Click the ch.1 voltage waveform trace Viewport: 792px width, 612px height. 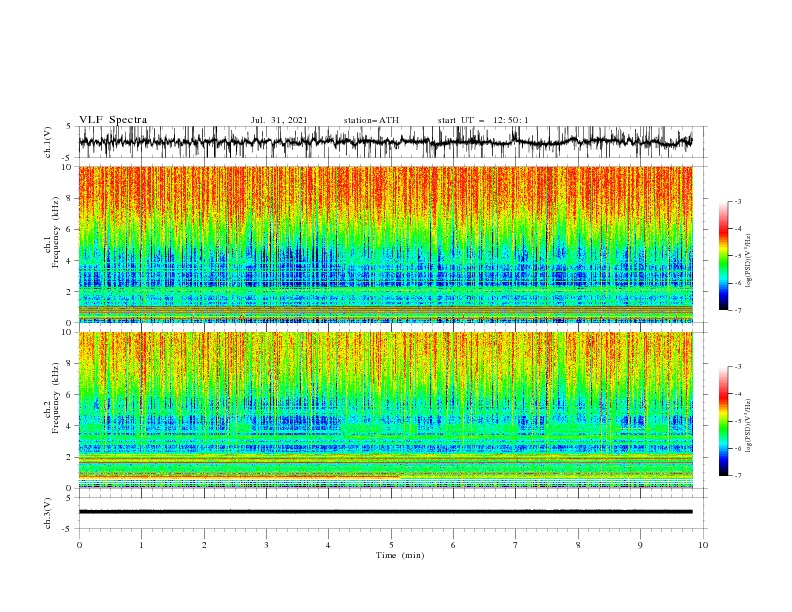click(385, 142)
